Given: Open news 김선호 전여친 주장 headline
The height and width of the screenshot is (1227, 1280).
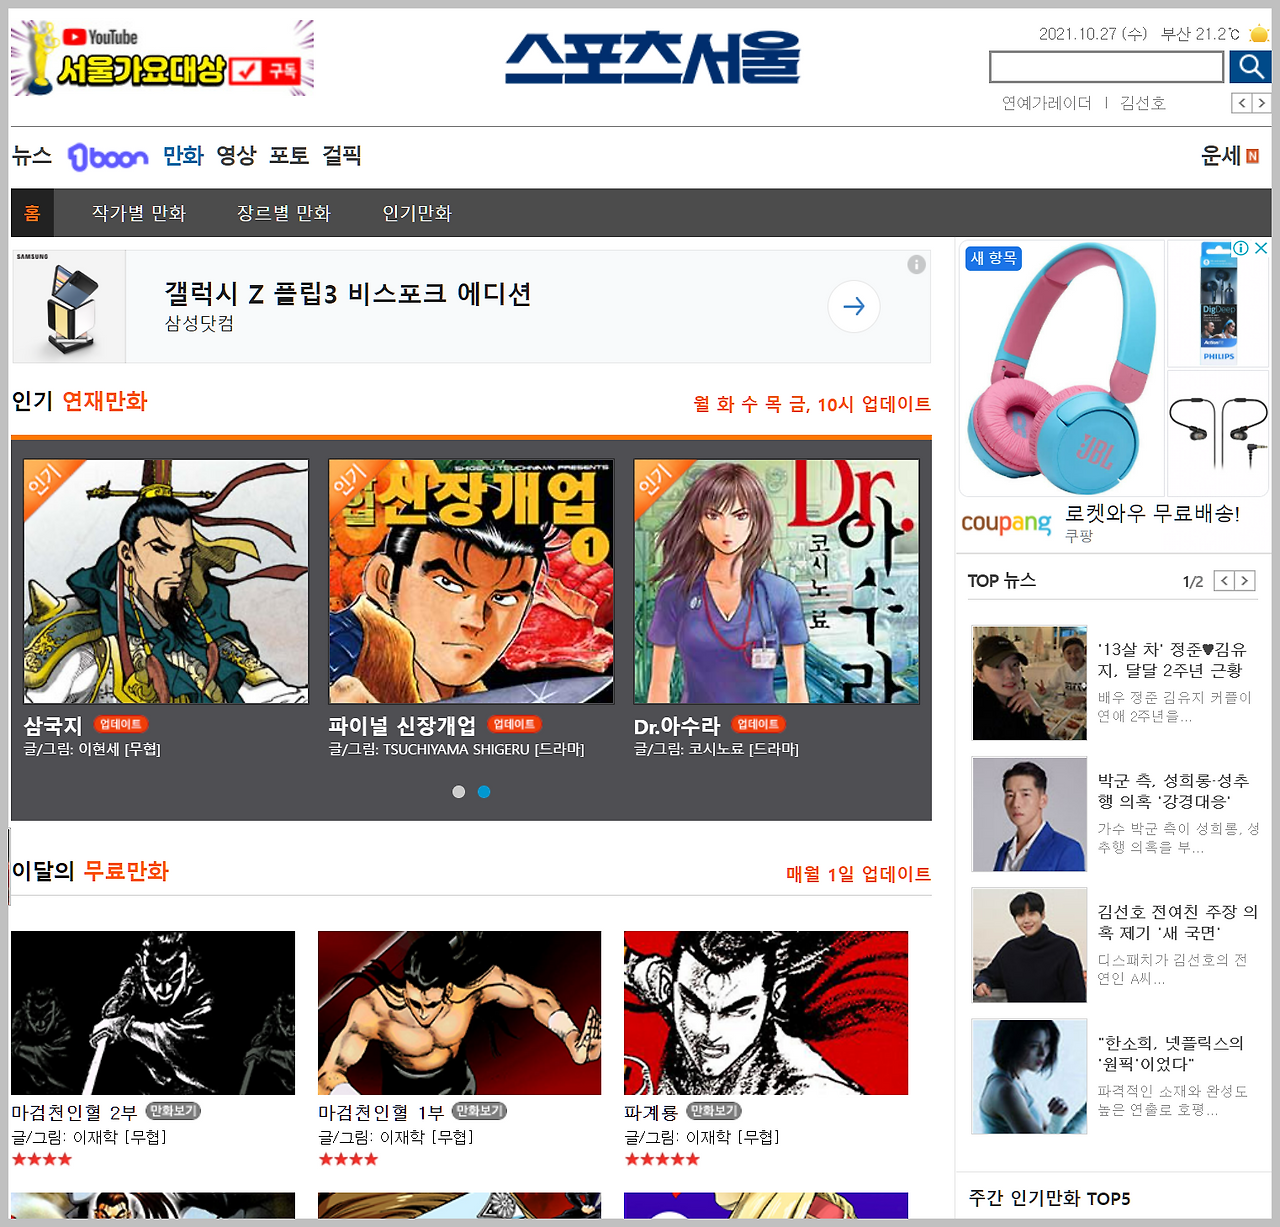Looking at the screenshot, I should (1177, 922).
